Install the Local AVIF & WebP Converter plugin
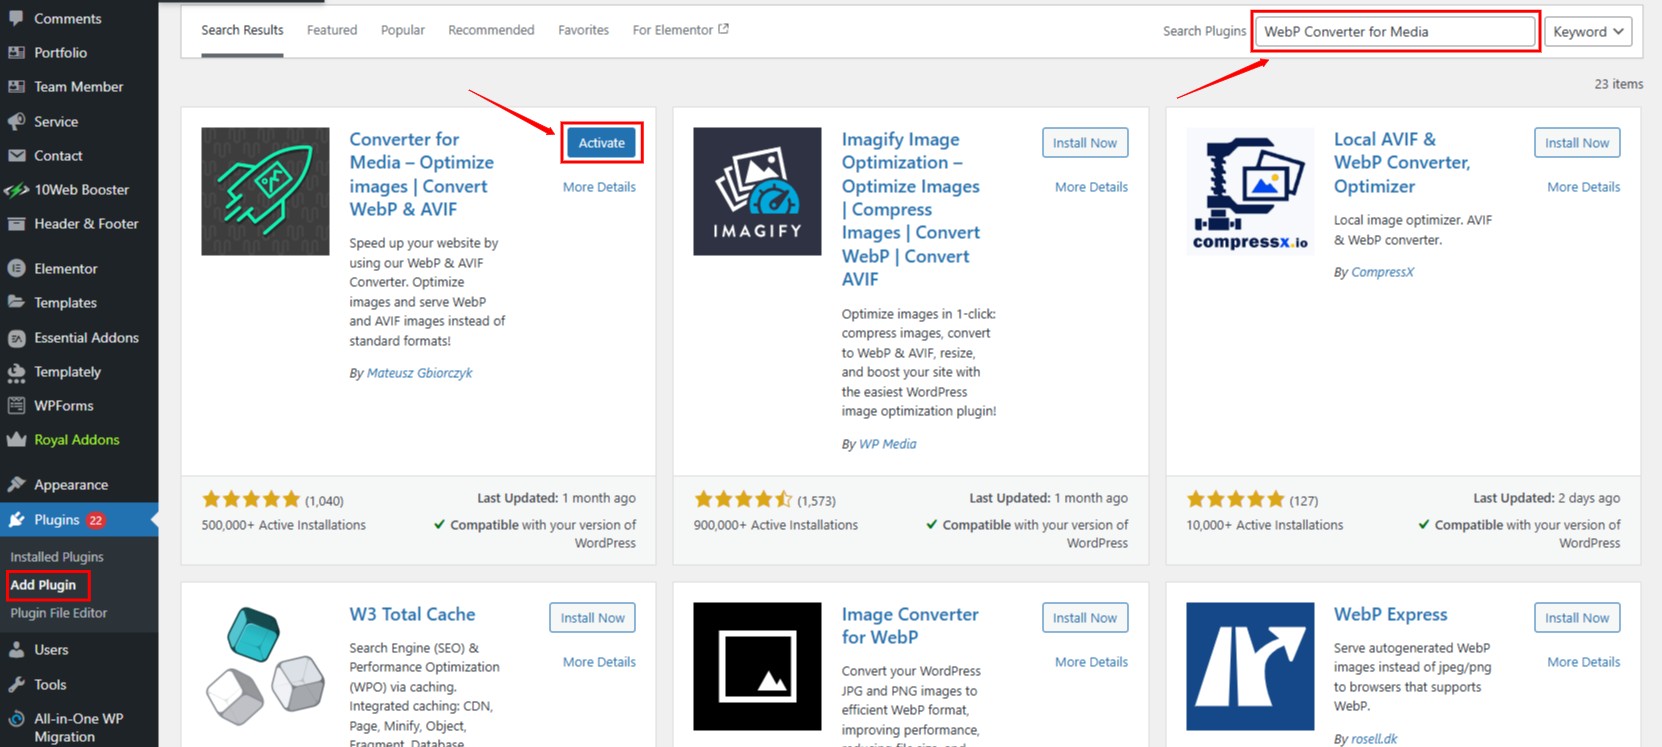 click(1577, 143)
